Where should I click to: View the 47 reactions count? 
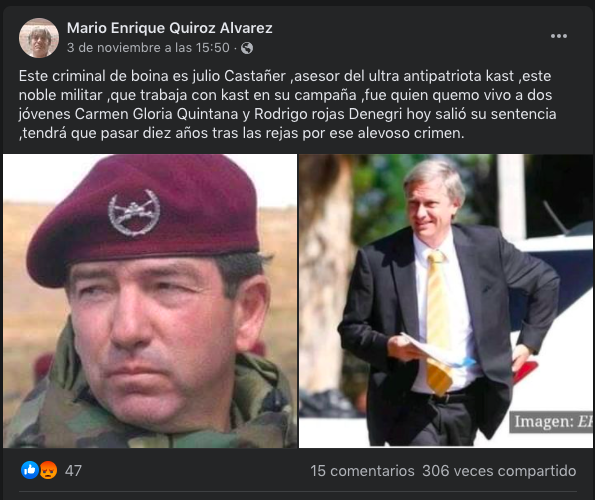(73, 471)
